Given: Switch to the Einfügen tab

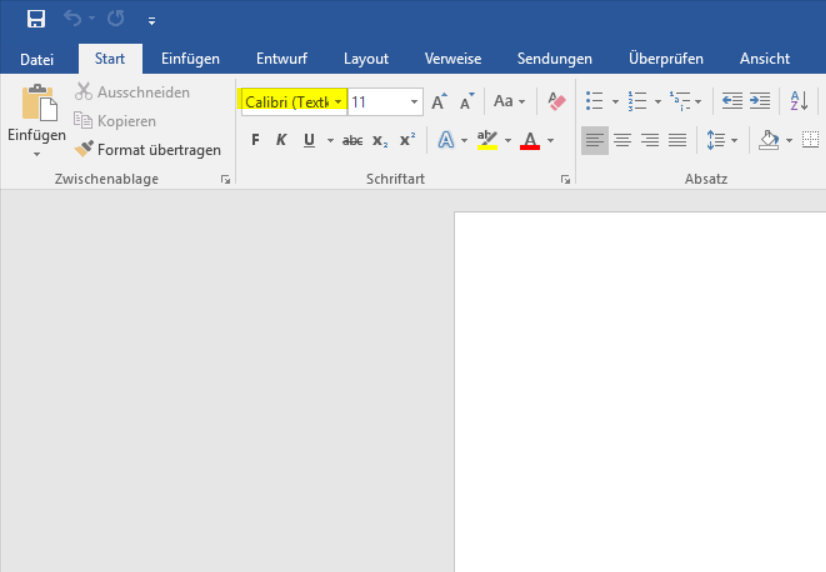Looking at the screenshot, I should pos(190,59).
